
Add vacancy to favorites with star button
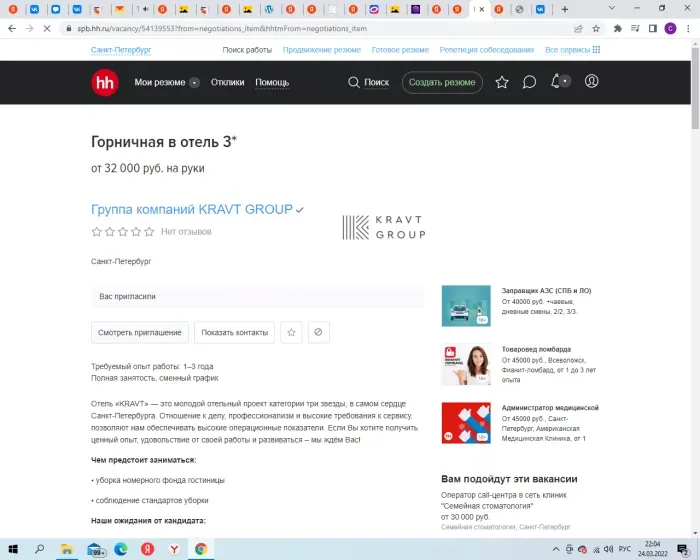(x=292, y=332)
